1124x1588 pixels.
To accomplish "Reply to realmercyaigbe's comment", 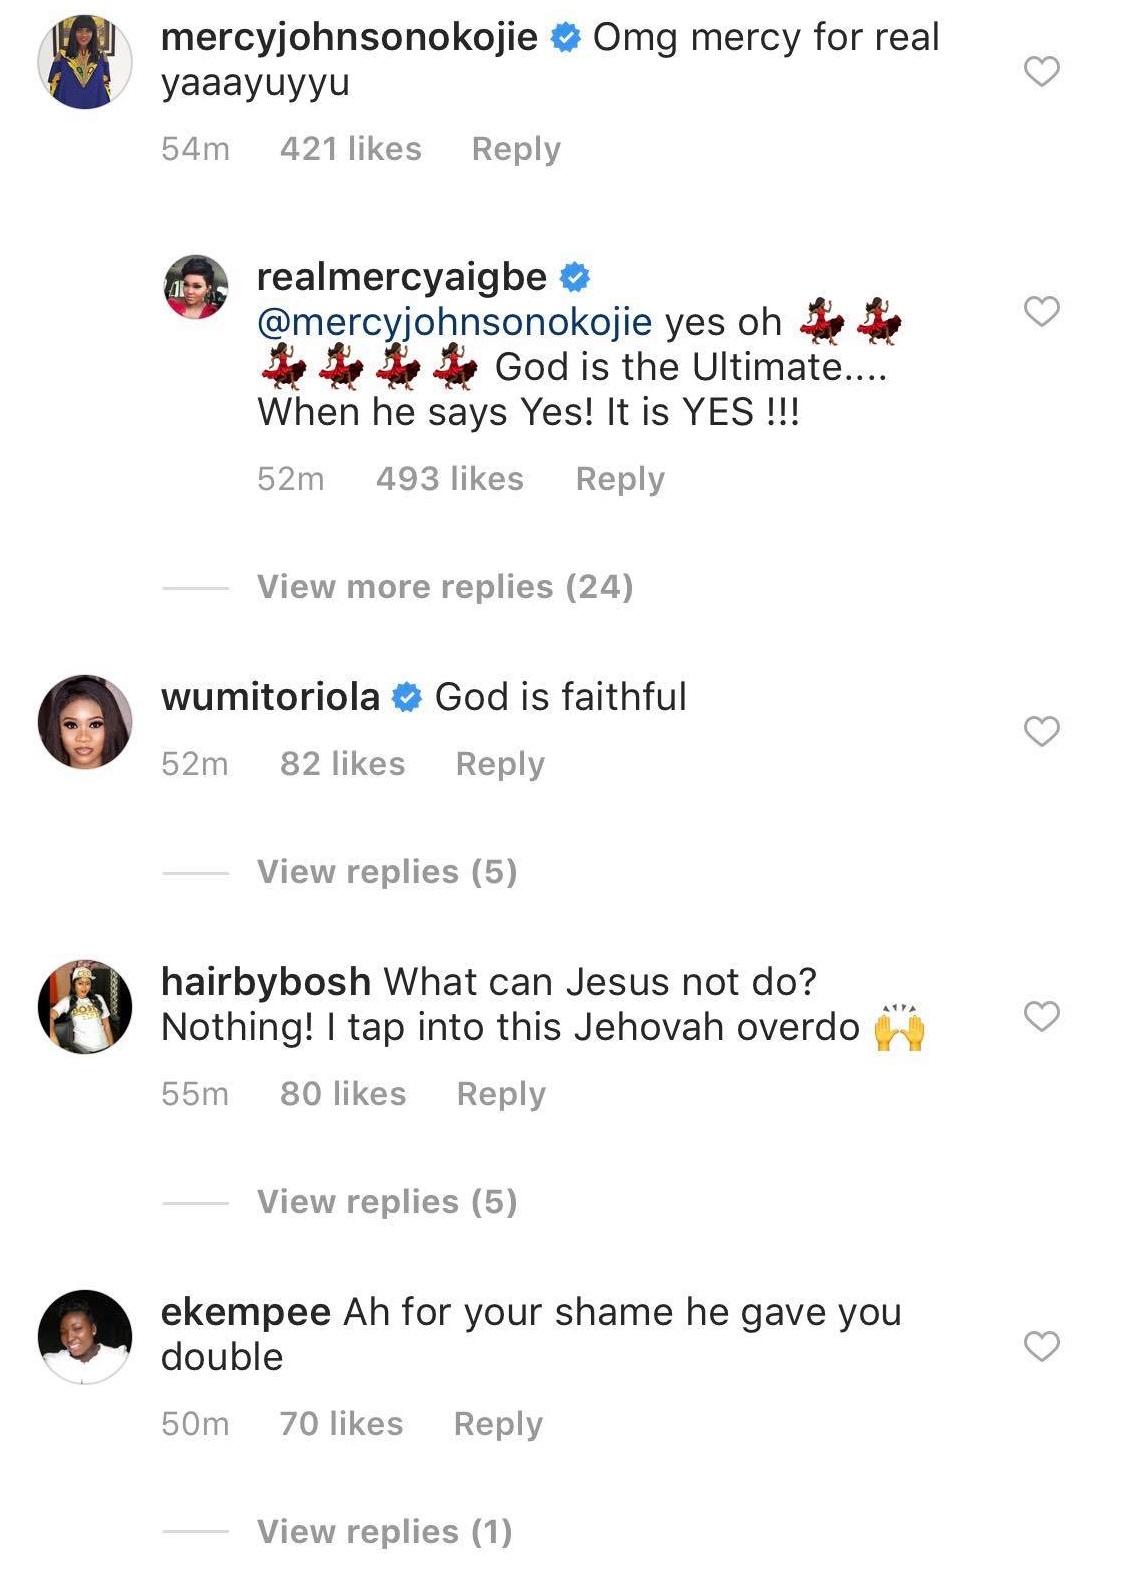I will (x=620, y=479).
